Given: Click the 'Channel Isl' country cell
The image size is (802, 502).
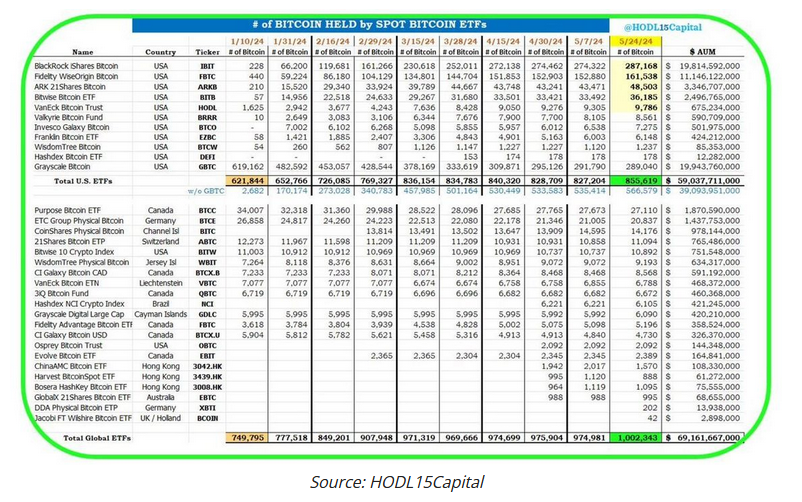Looking at the screenshot, I should point(161,231).
